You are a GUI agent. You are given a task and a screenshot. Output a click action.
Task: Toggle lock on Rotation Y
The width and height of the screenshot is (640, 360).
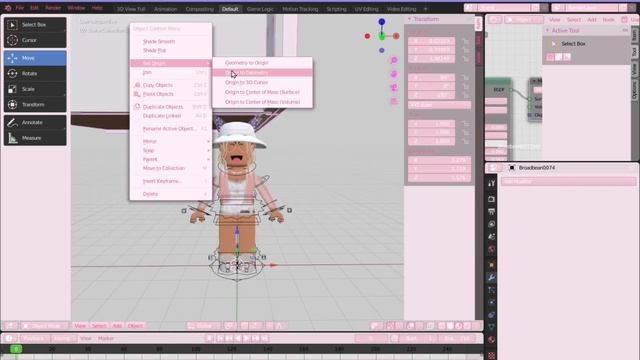(465, 87)
